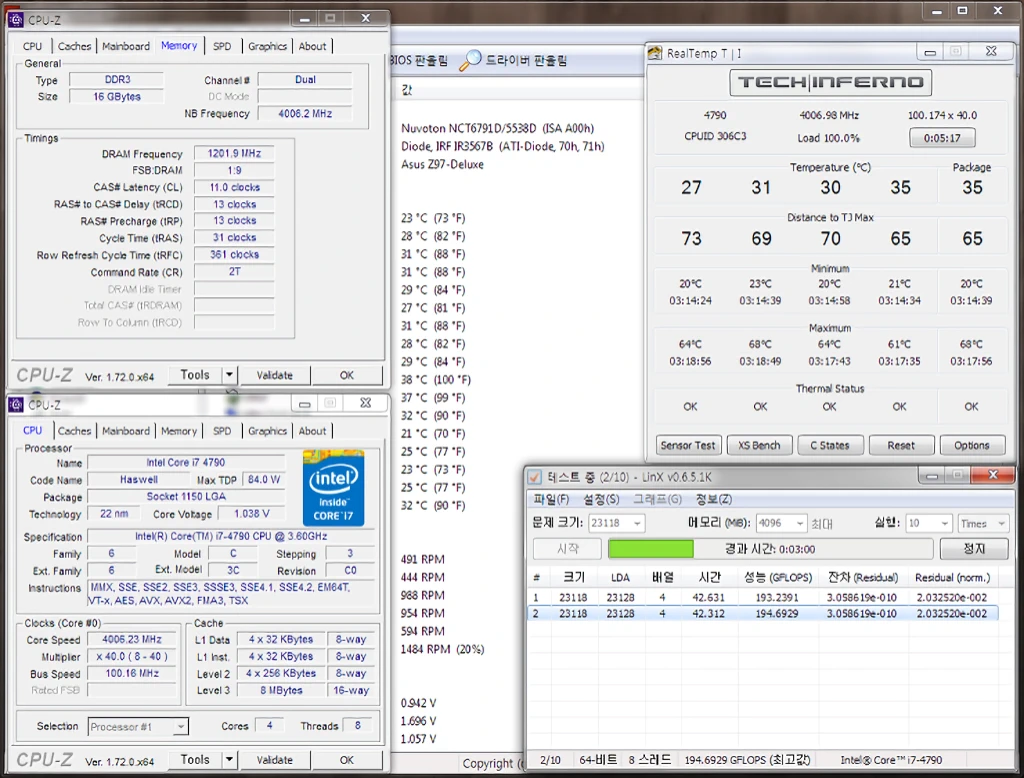The width and height of the screenshot is (1024, 778).
Task: Click the Asus Z97-Deluxe text
Action: point(442,165)
